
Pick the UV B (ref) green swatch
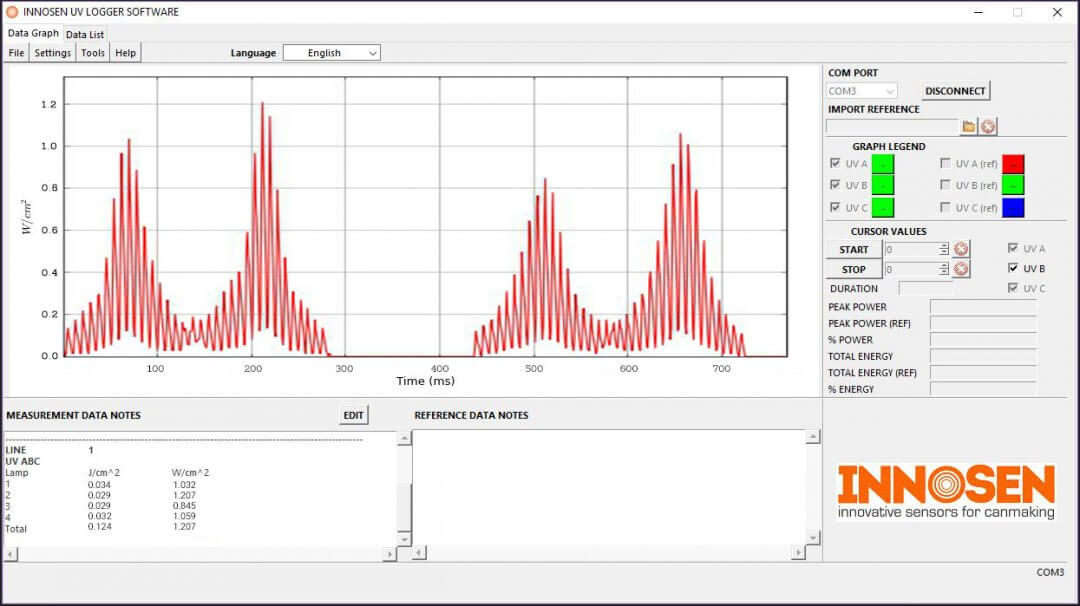(x=1012, y=185)
